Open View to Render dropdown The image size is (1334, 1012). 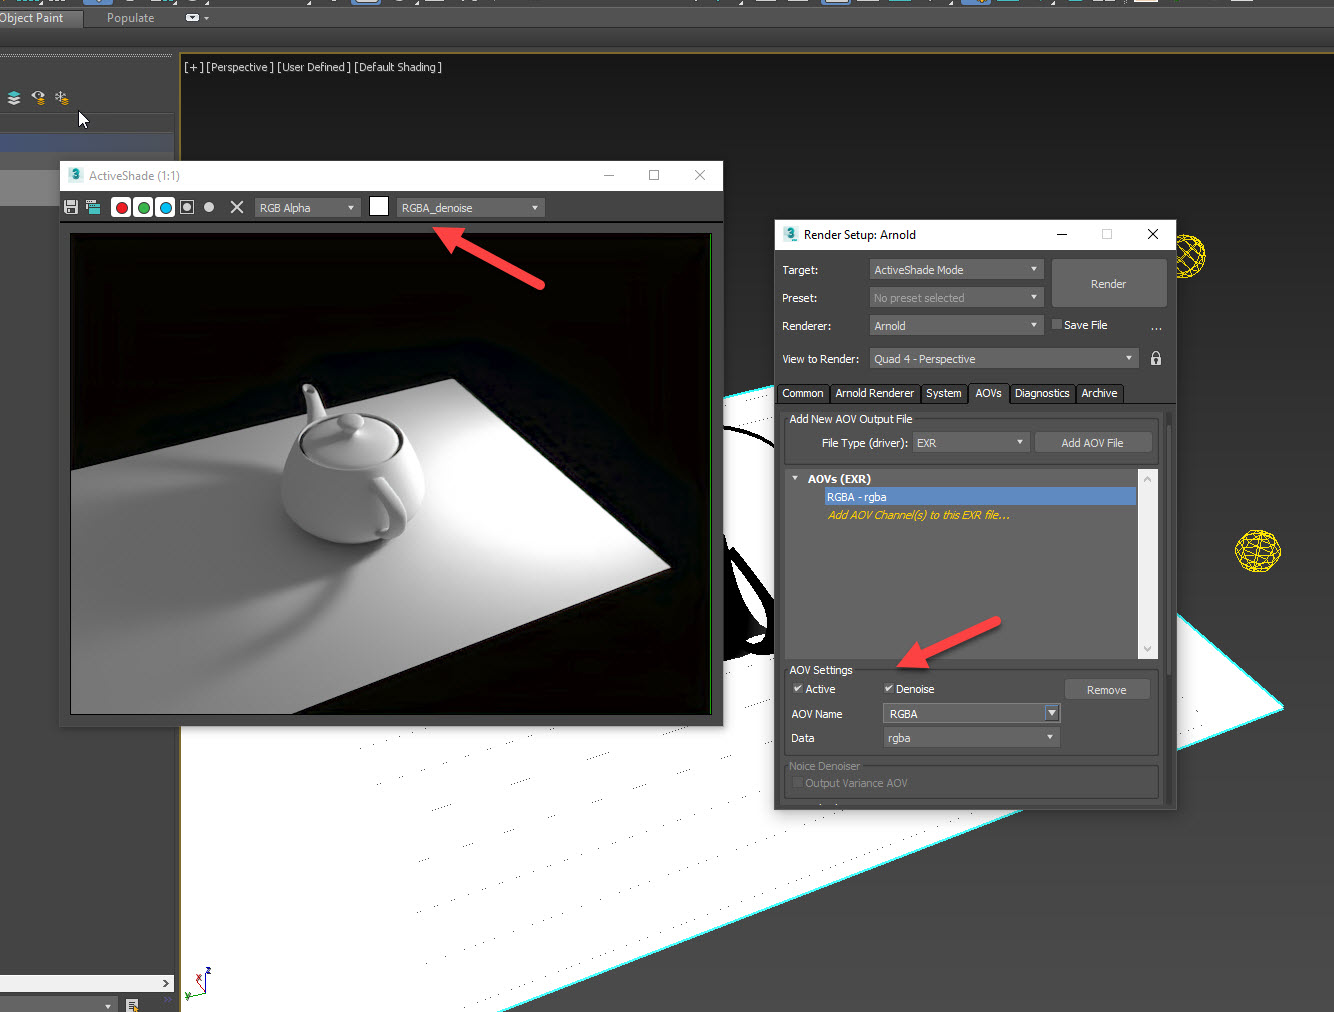pos(1004,359)
